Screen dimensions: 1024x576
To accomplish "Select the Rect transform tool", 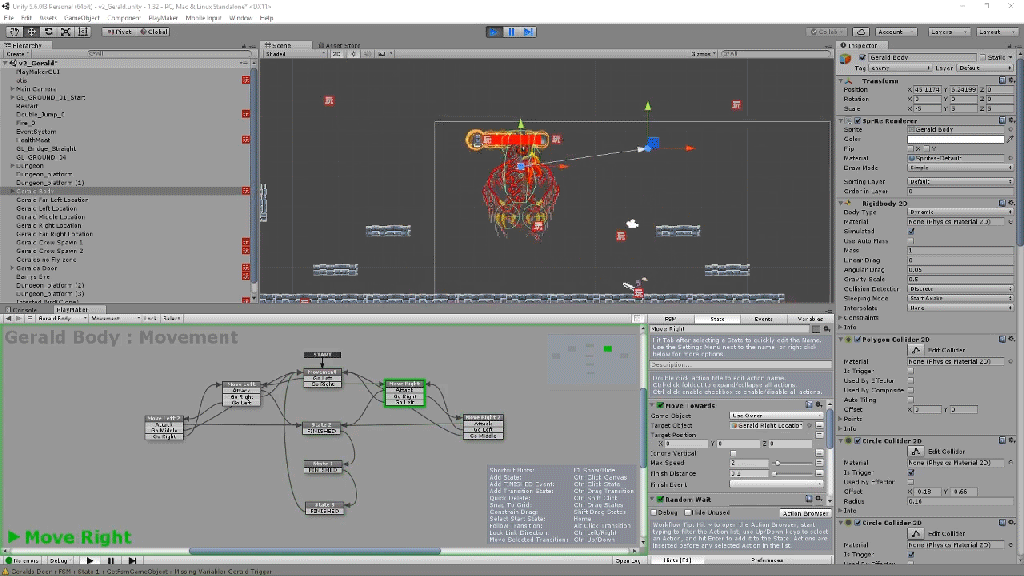I will tap(83, 31).
